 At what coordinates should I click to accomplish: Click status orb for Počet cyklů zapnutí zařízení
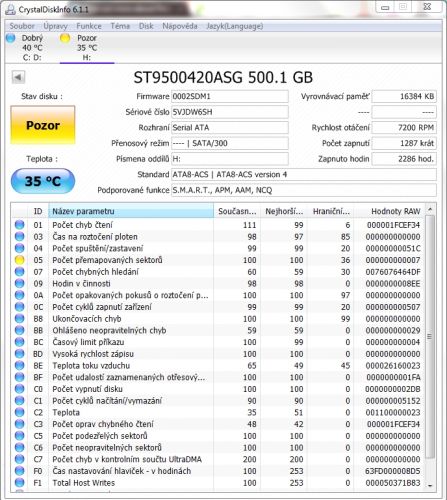click(x=20, y=307)
